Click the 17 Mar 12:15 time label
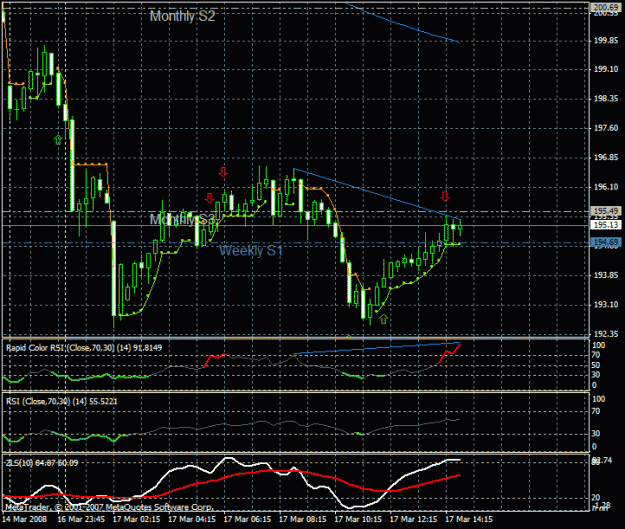This screenshot has width=625, height=529. 413,519
